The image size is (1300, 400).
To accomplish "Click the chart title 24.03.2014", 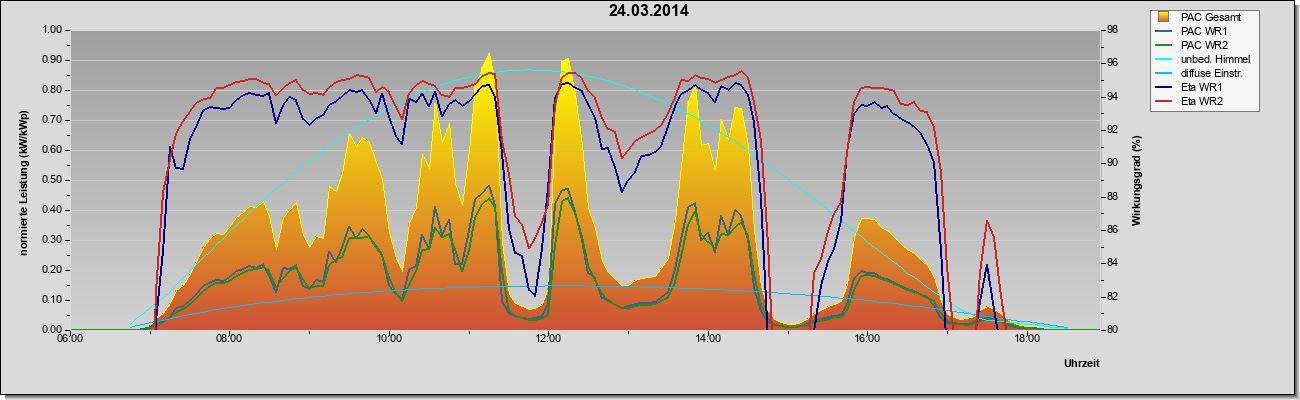I will [648, 11].
